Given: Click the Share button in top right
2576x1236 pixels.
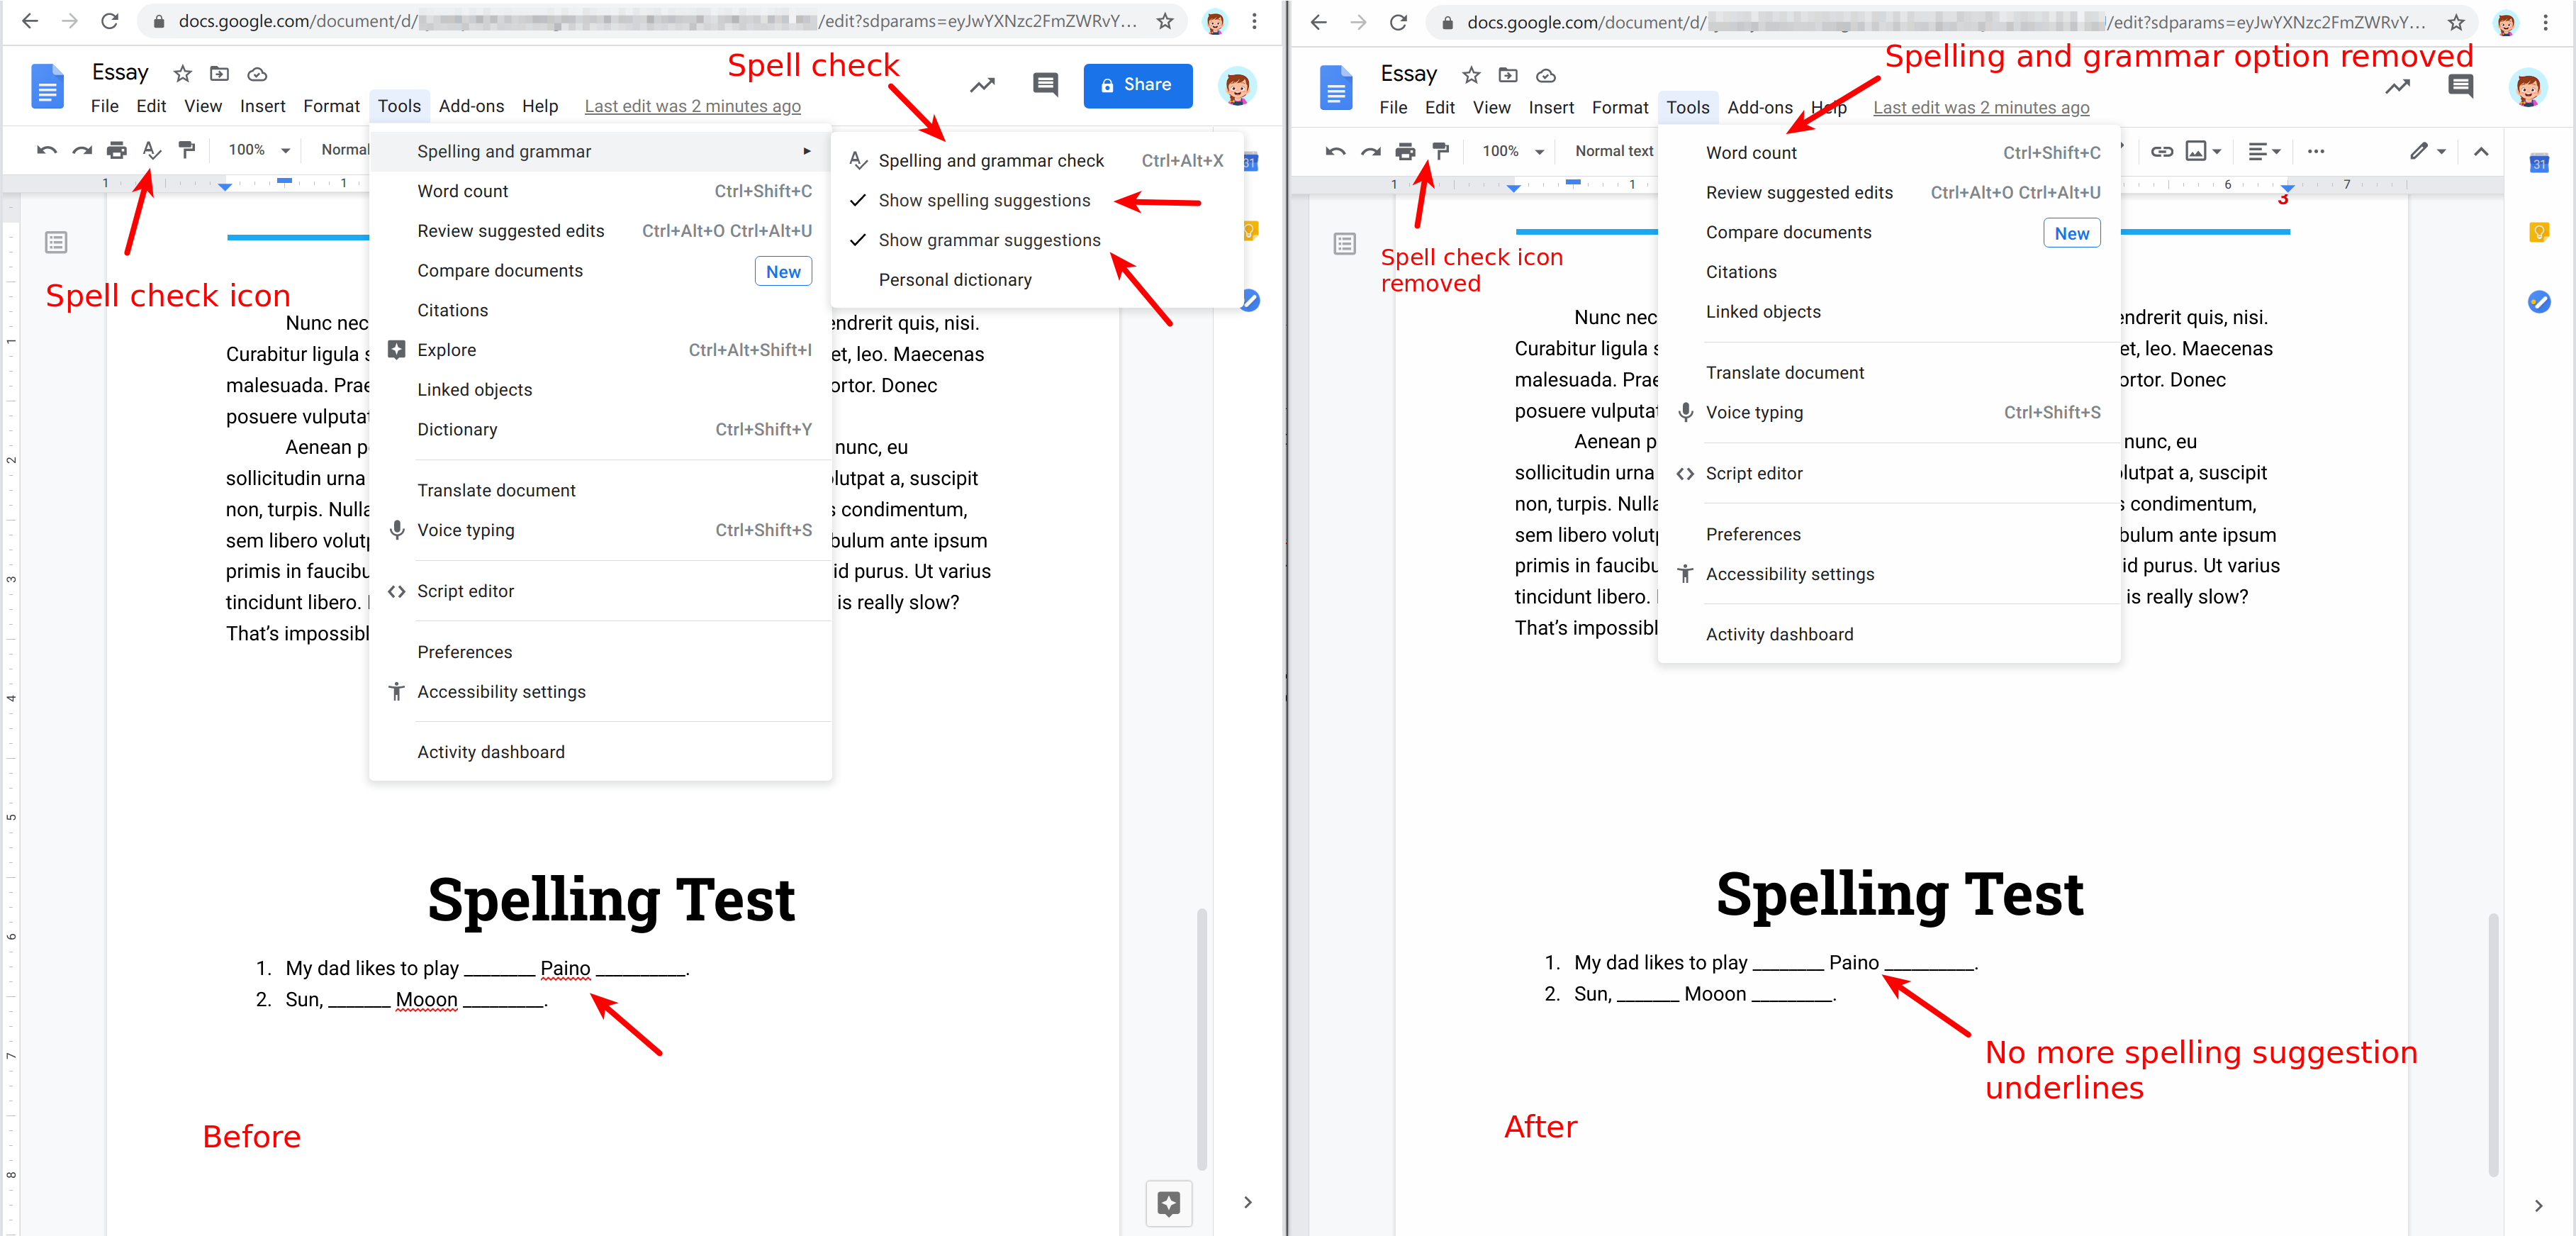Looking at the screenshot, I should click(x=1140, y=86).
